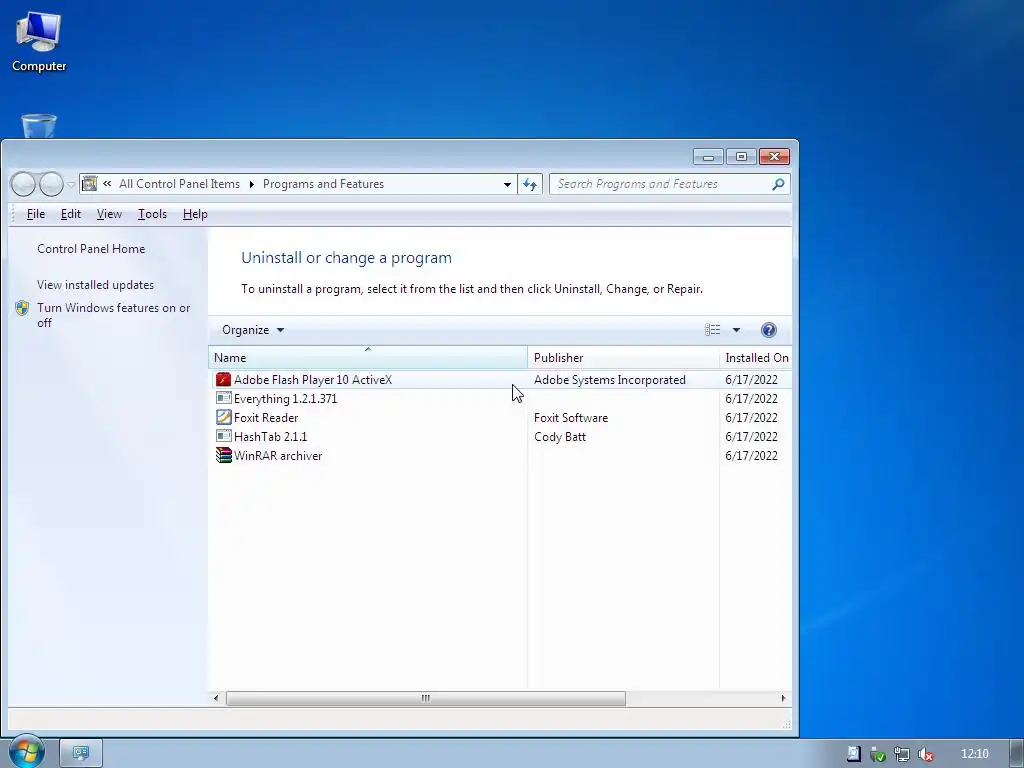1024x768 pixels.
Task: Open the Windows Start orb
Action: coord(27,752)
